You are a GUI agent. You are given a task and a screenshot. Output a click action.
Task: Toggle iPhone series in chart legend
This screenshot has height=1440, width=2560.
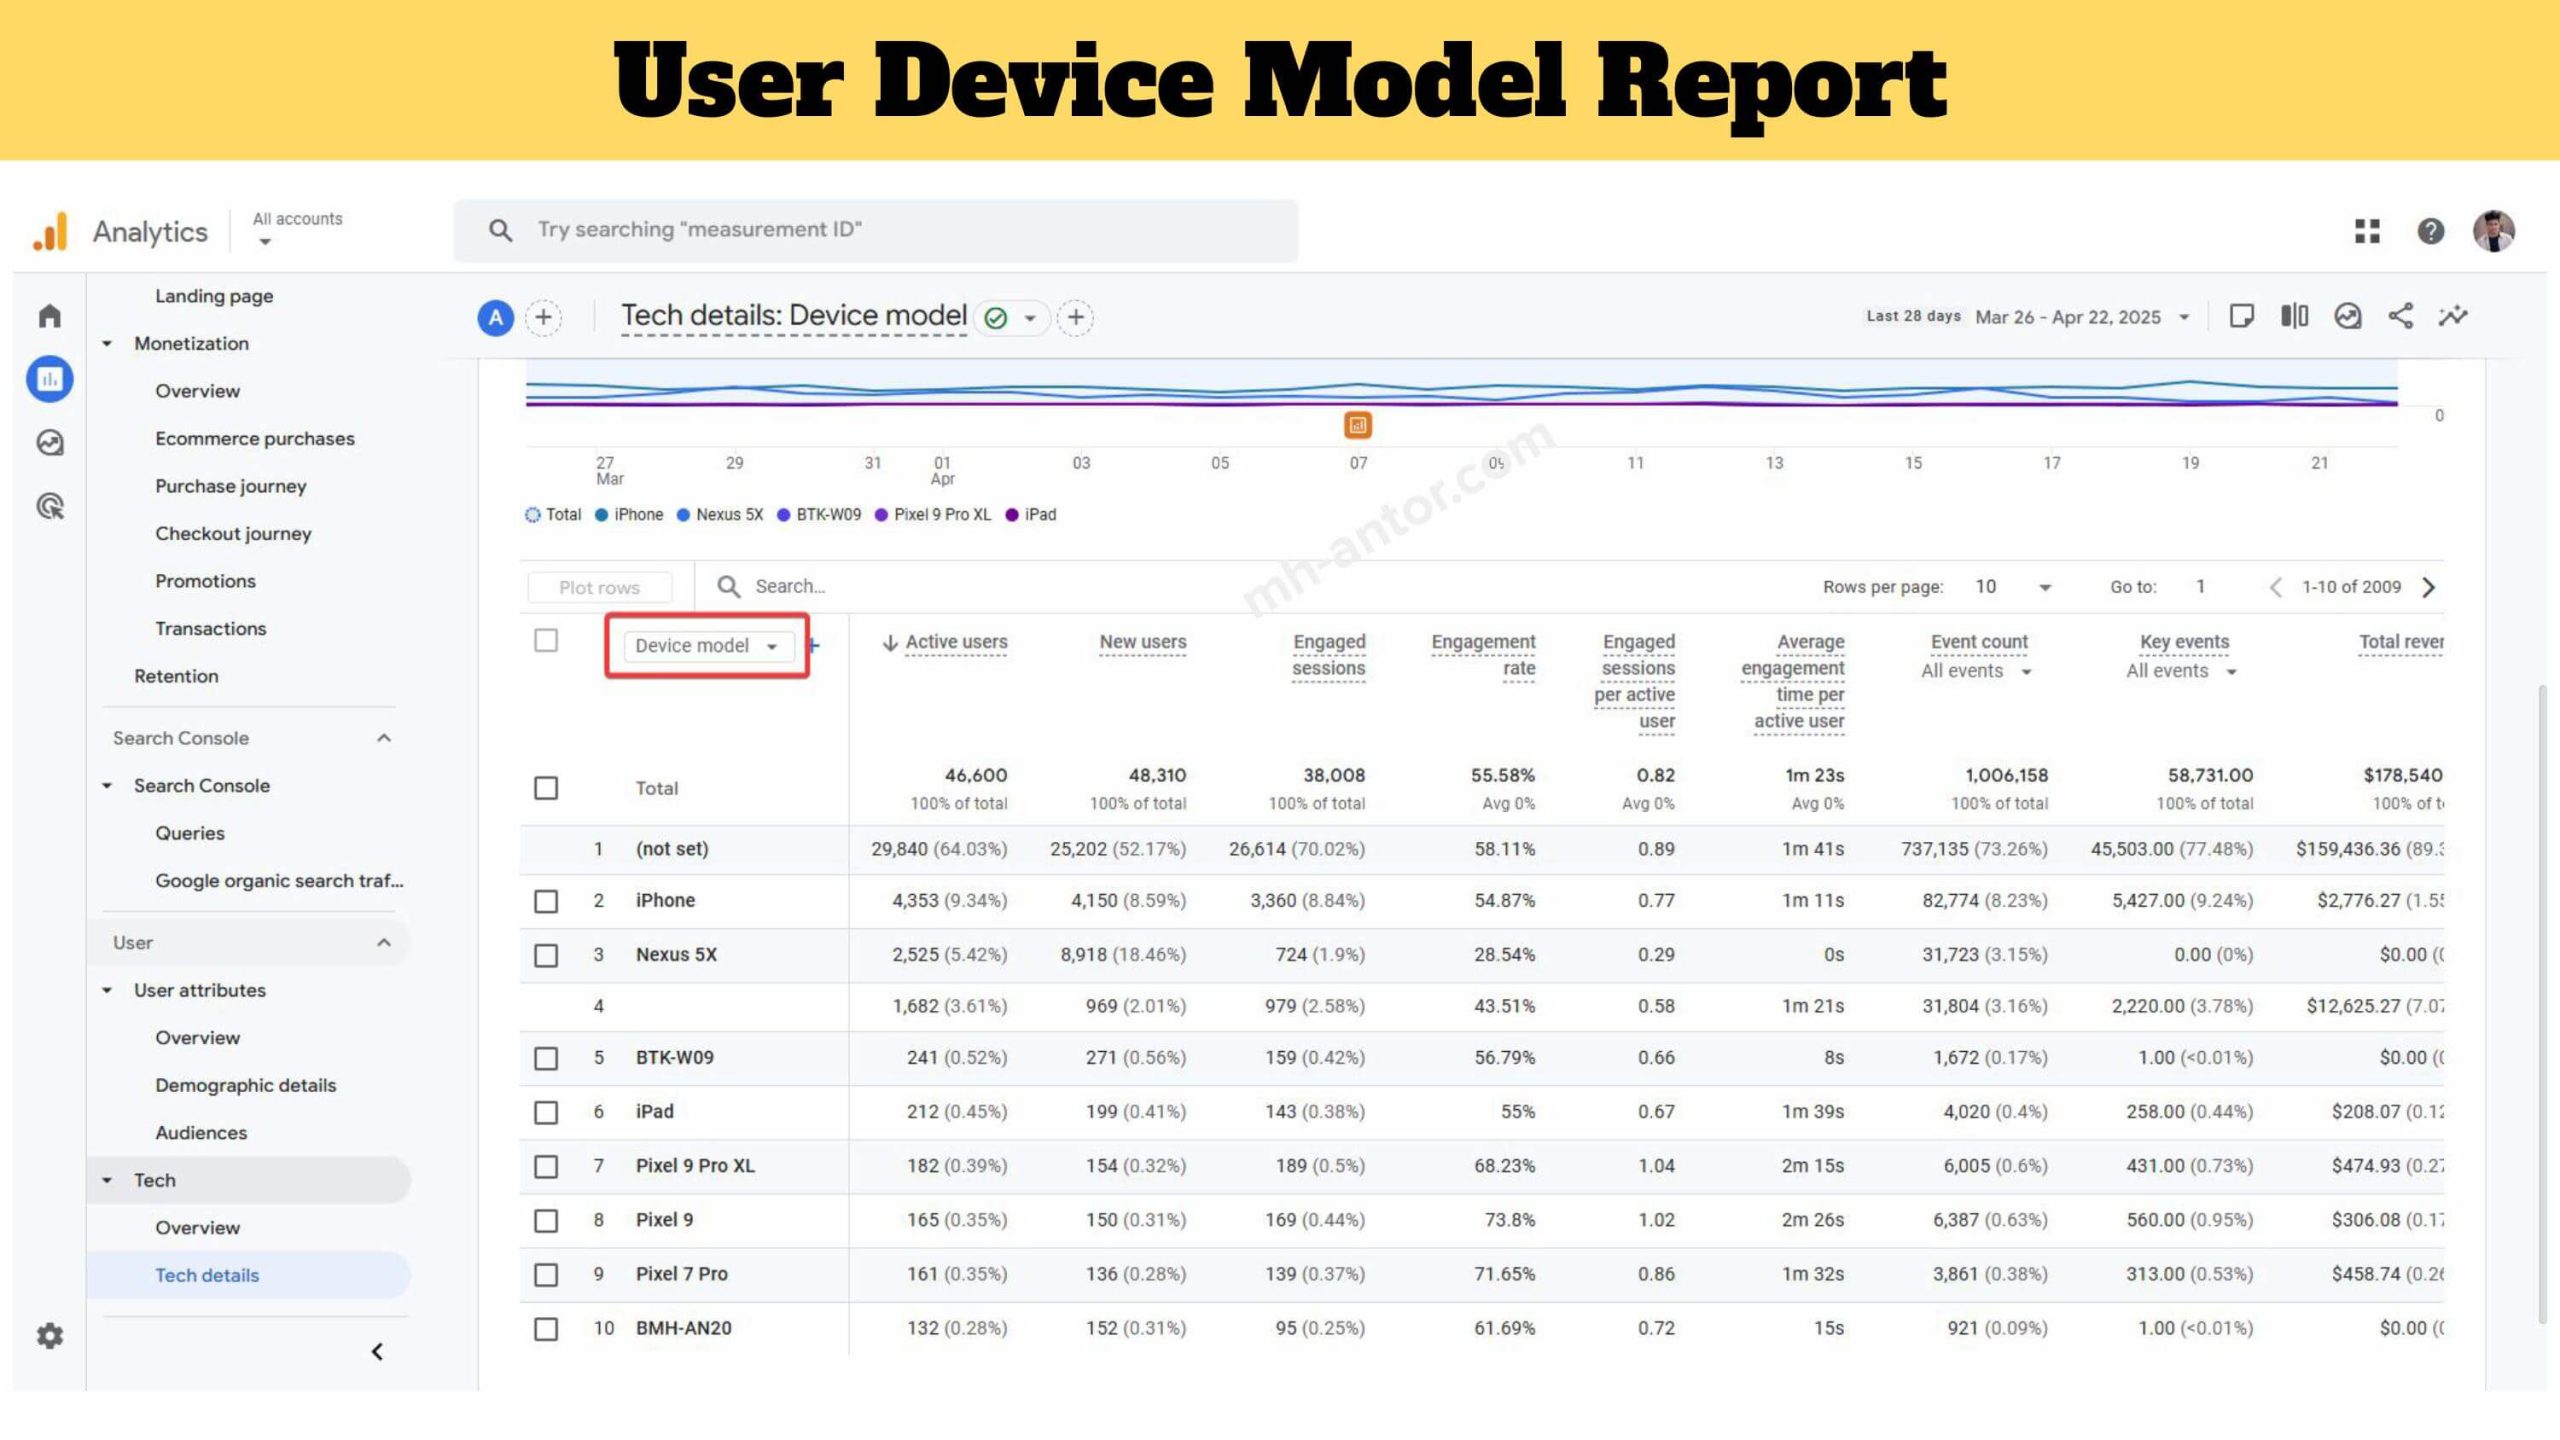tap(629, 514)
